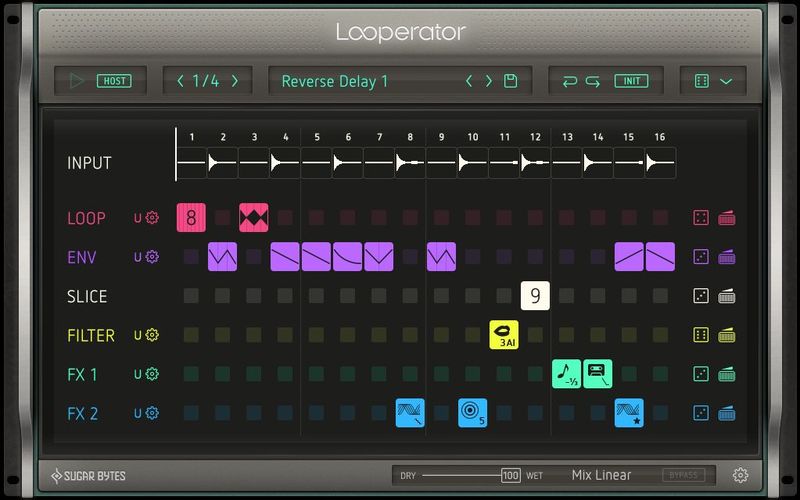Open the Mix Linear mode selector

pyautogui.click(x=602, y=476)
